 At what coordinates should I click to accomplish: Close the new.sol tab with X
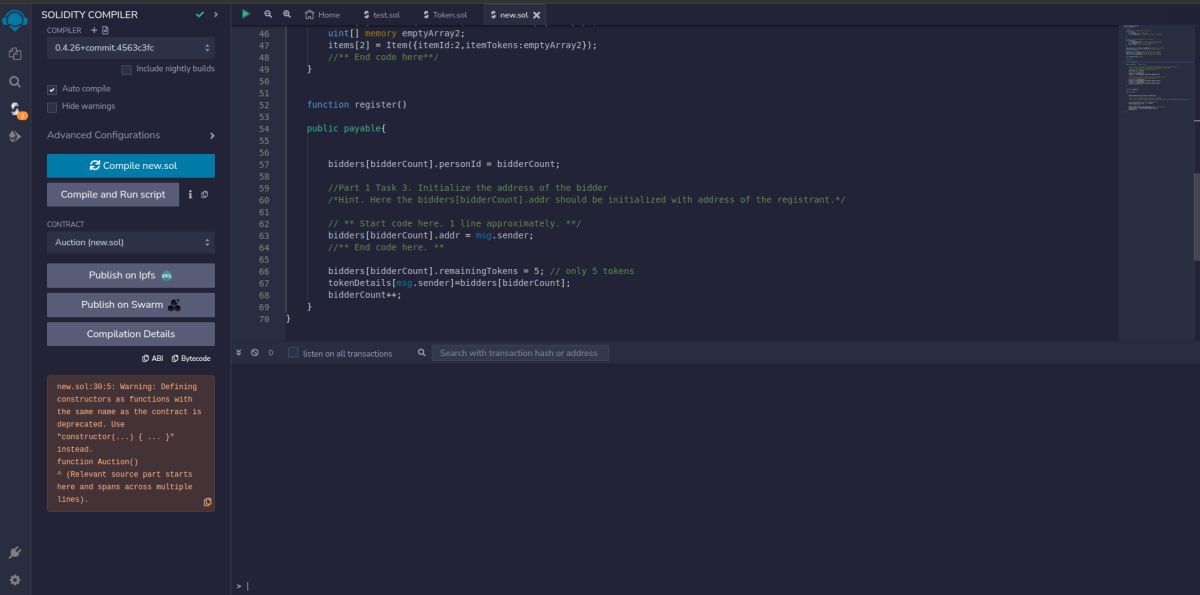click(537, 15)
